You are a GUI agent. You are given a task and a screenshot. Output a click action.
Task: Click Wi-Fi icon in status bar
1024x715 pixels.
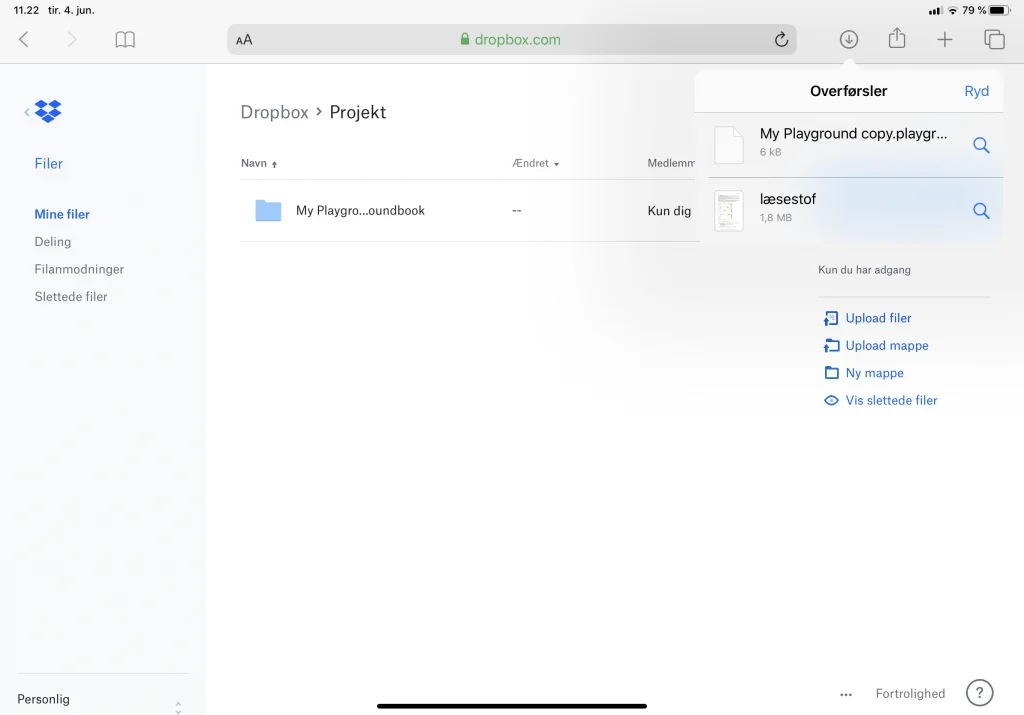point(953,10)
